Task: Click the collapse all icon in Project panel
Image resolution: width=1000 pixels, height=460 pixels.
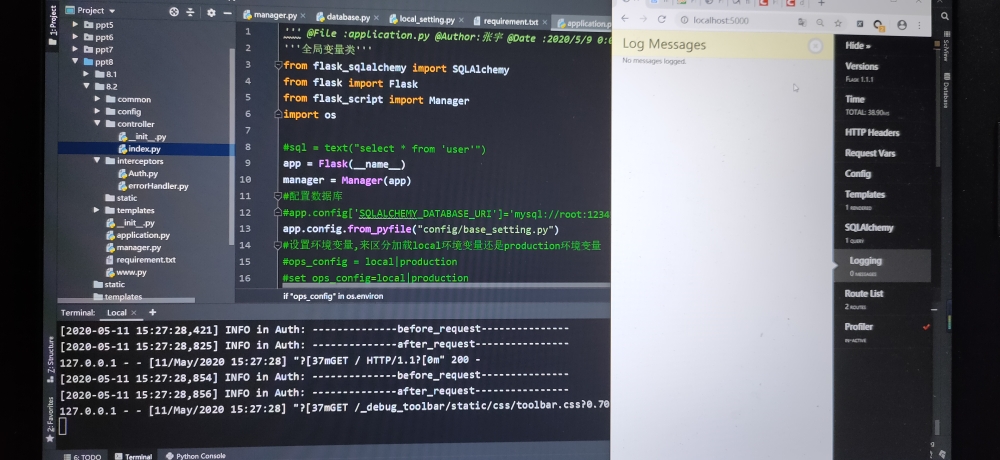Action: (190, 12)
